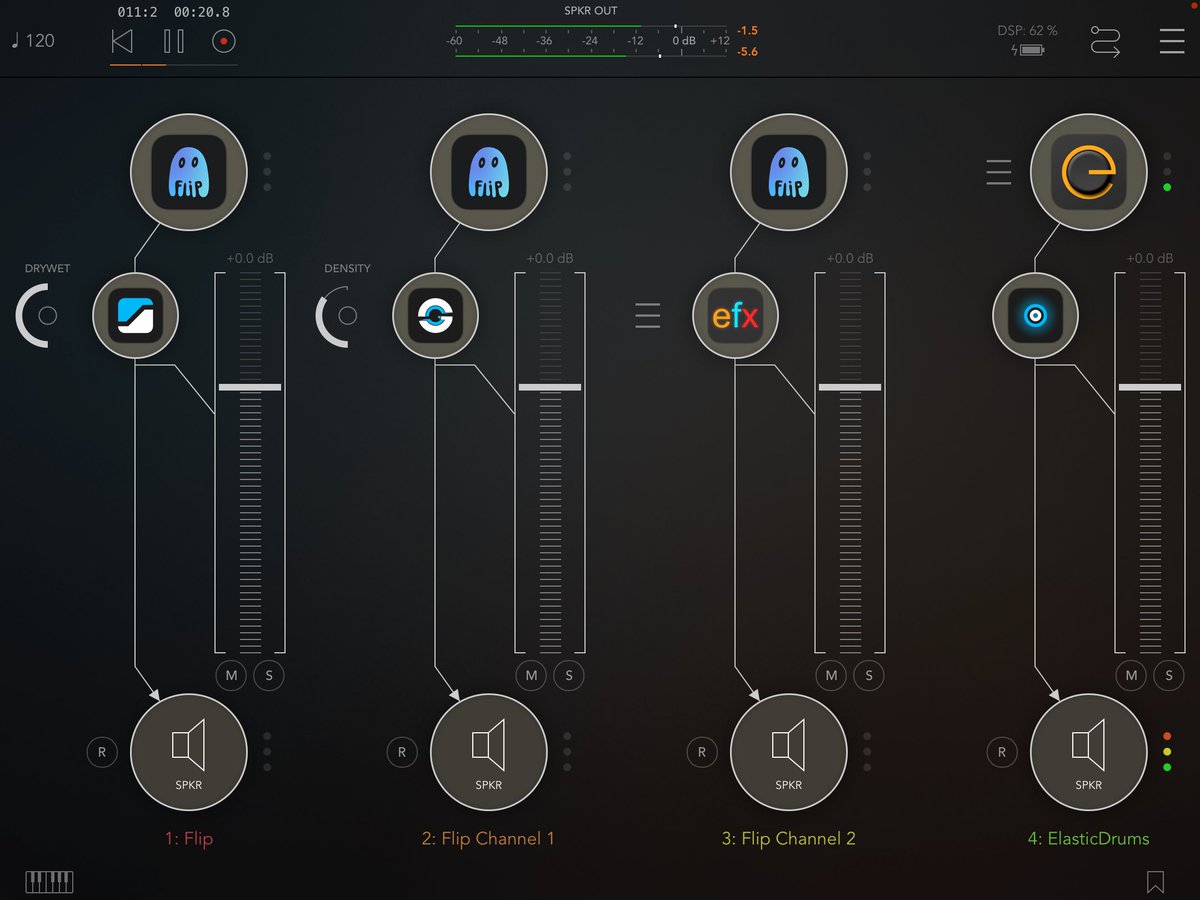Select the "3: Flip Channel 2" label
1200x900 pixels.
point(789,838)
